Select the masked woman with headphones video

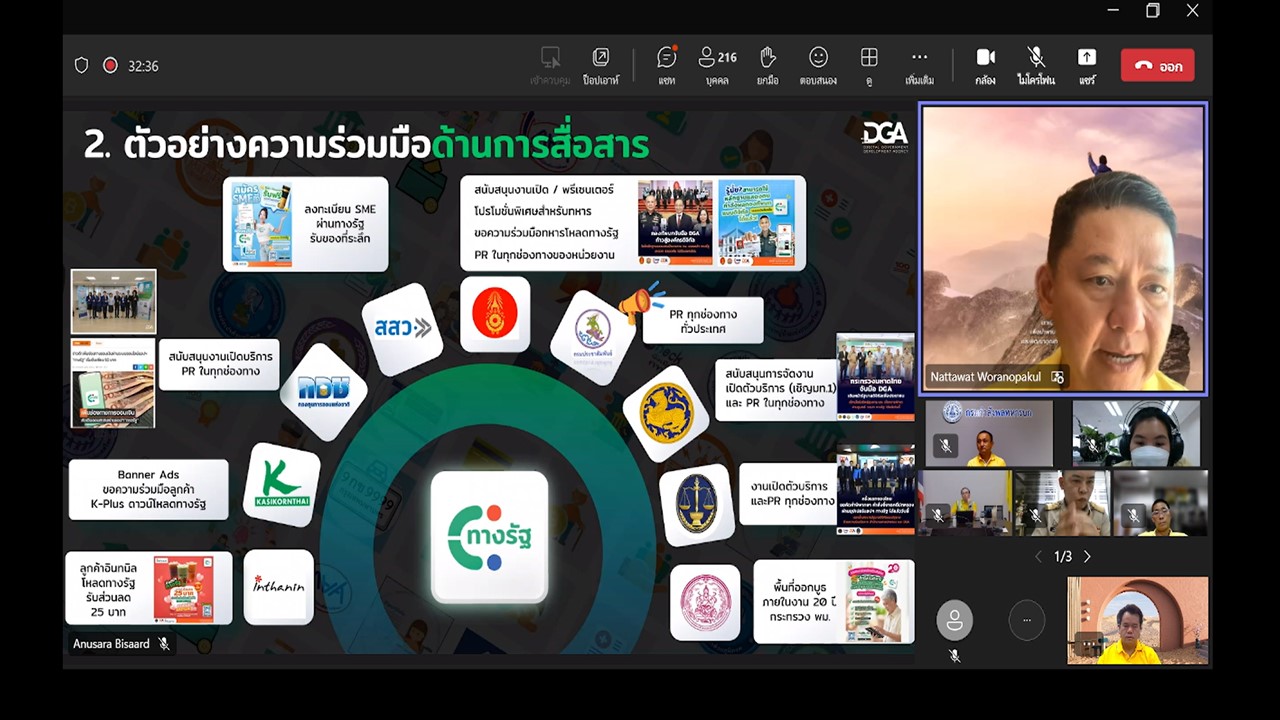point(1136,433)
